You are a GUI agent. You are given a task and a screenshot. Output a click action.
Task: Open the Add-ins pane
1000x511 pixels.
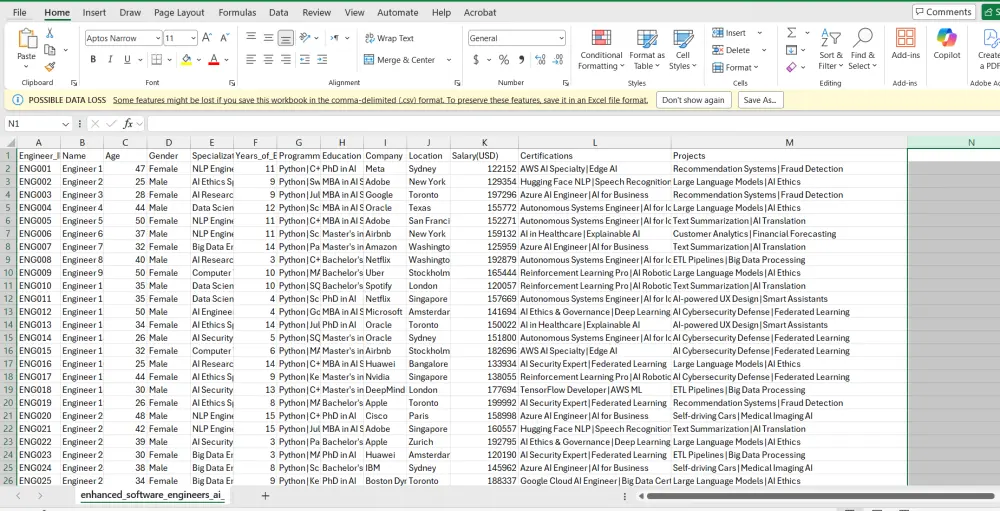tap(906, 43)
